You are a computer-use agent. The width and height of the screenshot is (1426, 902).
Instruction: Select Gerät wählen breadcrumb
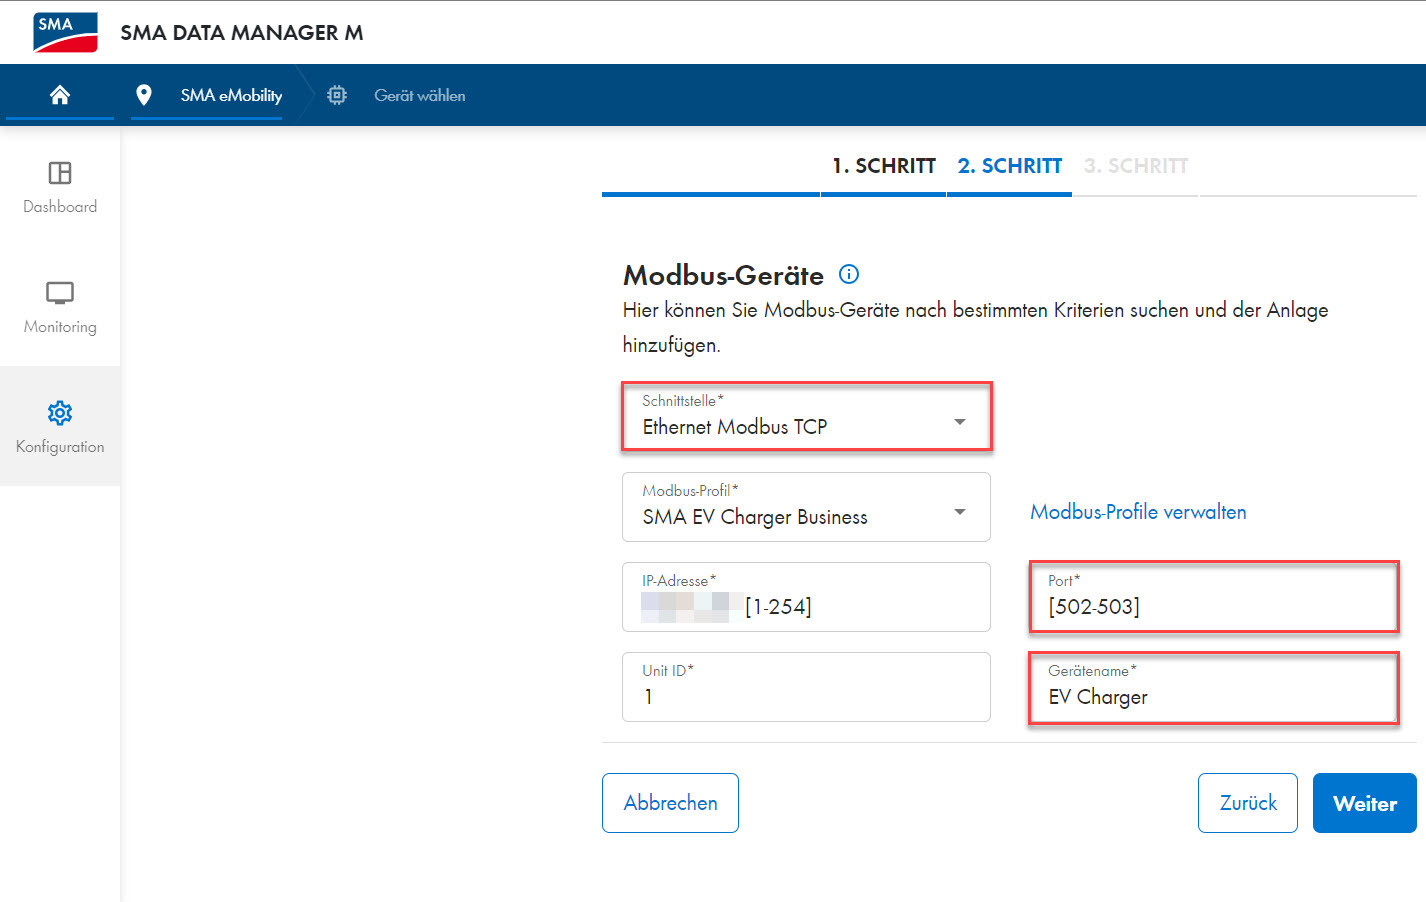(420, 95)
